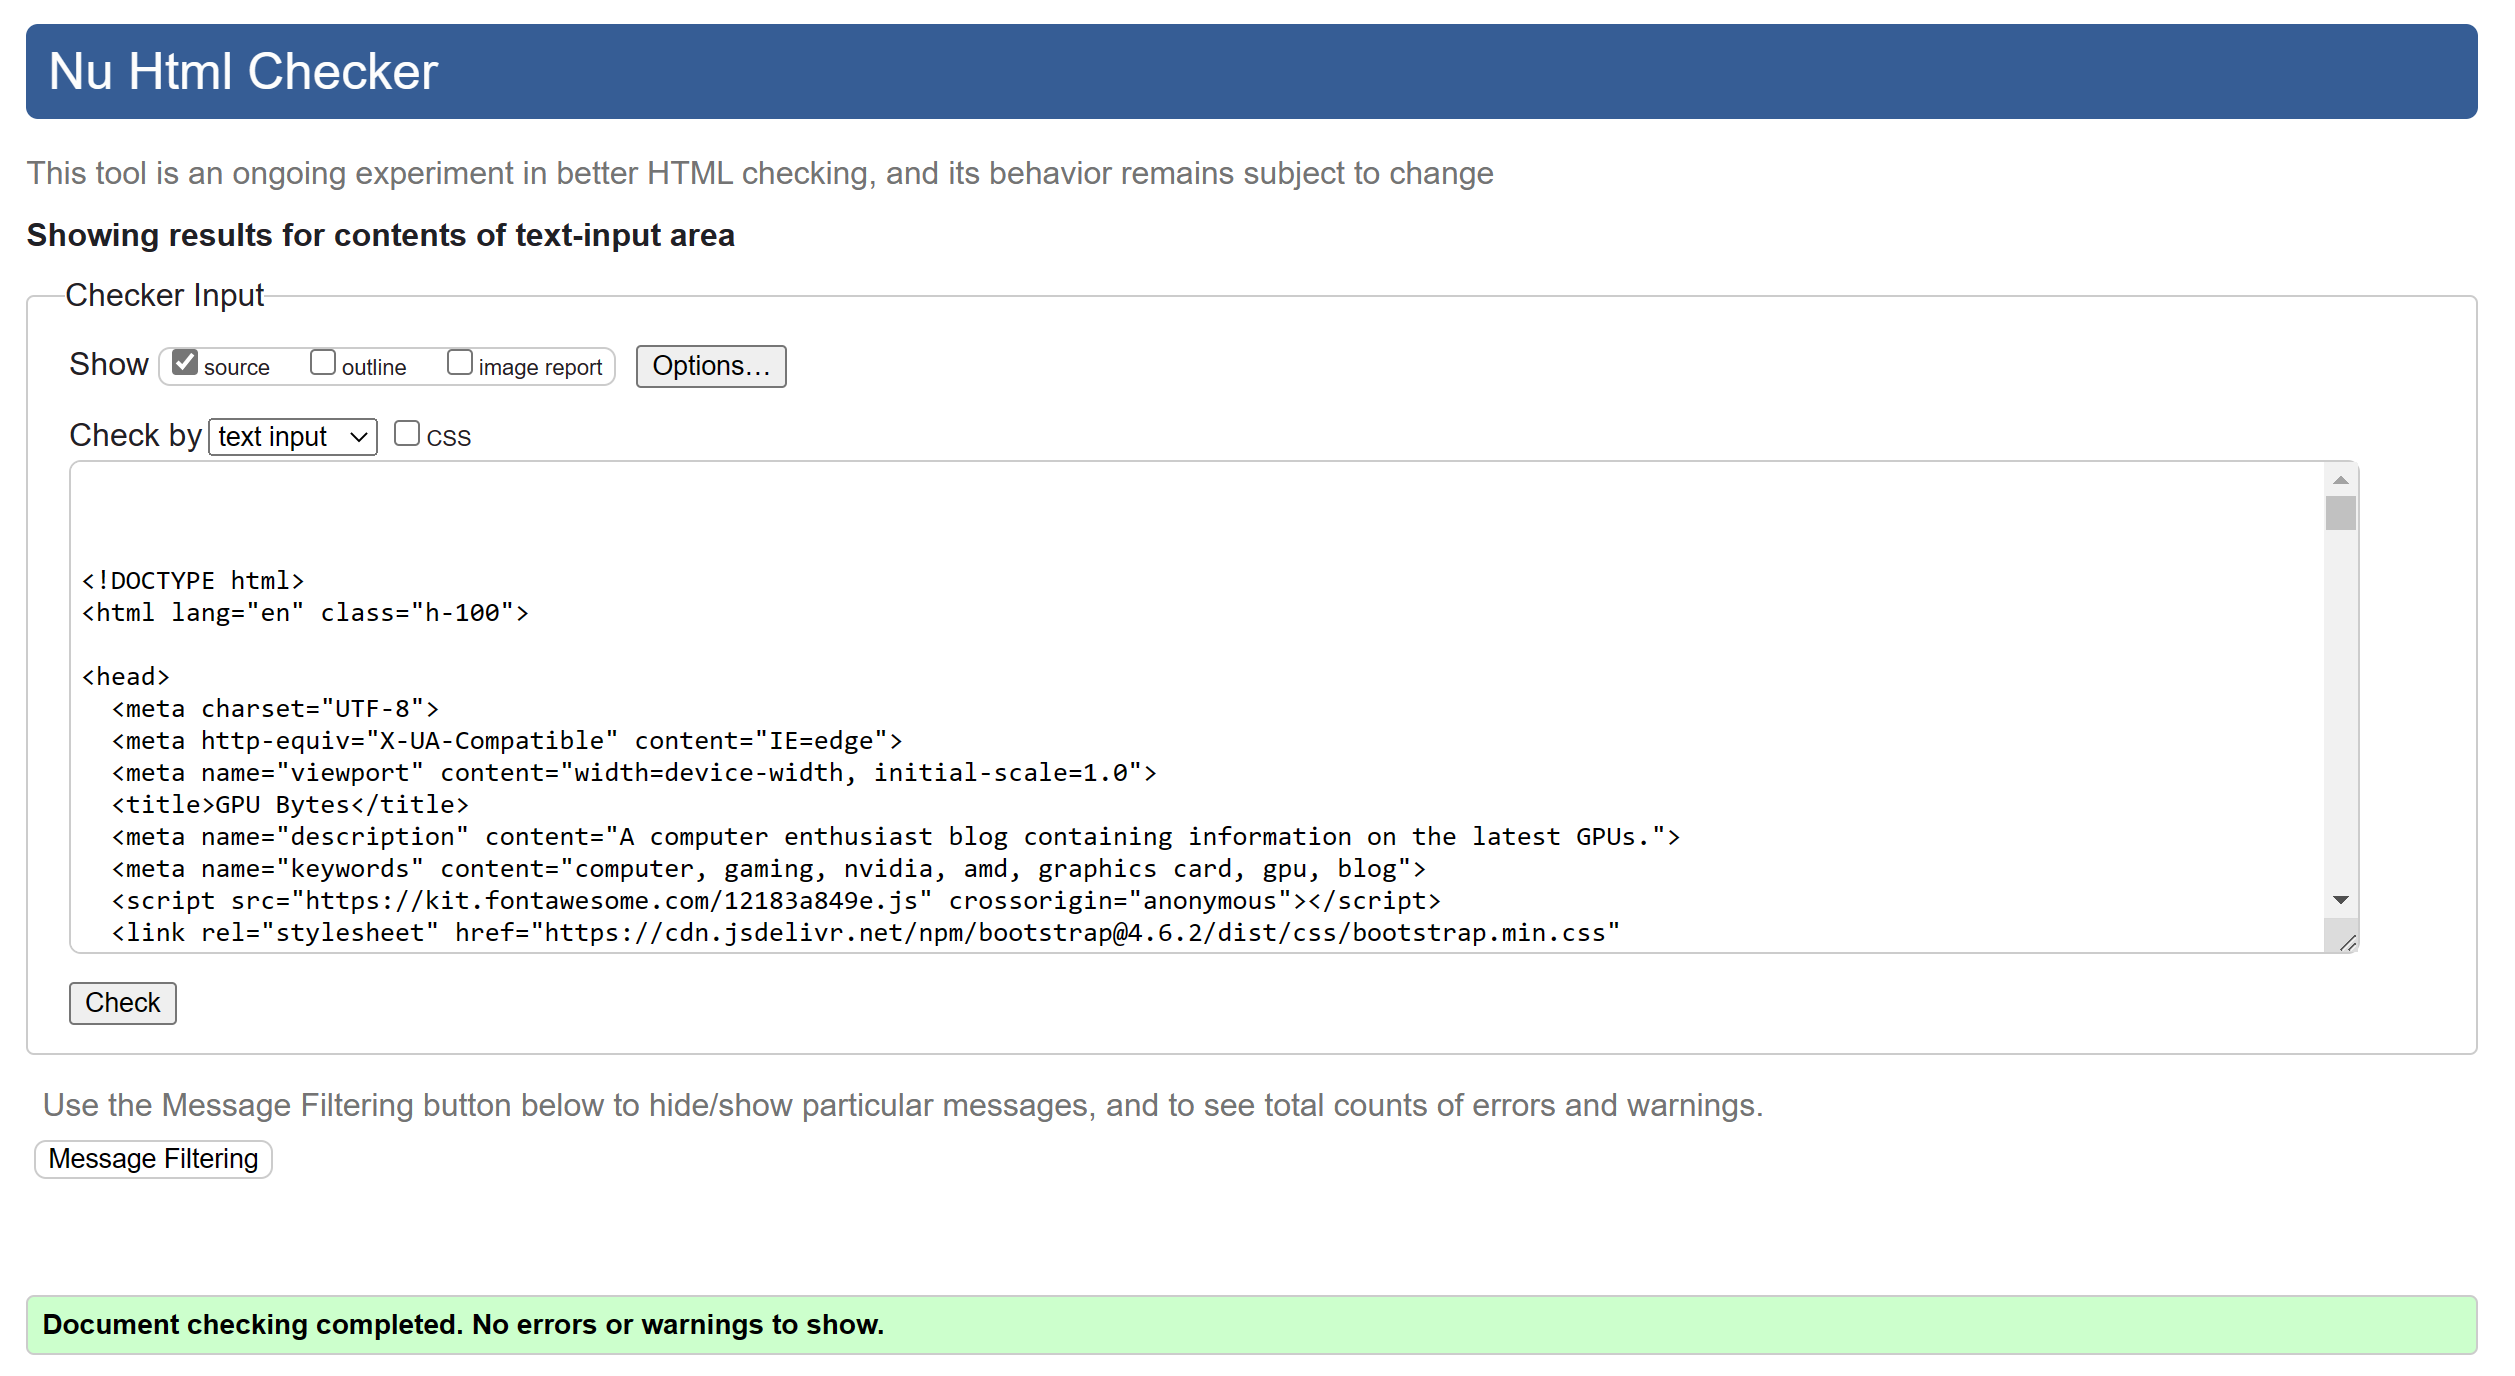The width and height of the screenshot is (2515, 1376).
Task: Click the image report label text
Action: point(540,368)
